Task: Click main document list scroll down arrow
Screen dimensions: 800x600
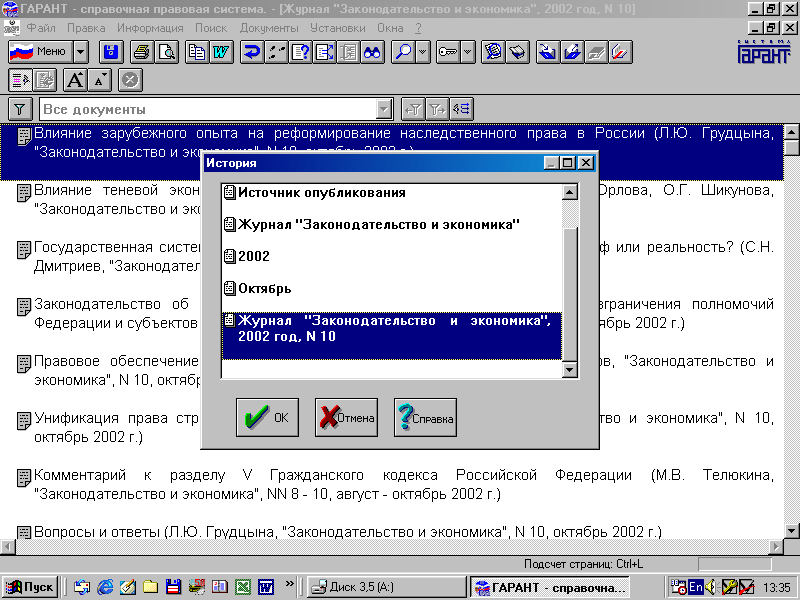Action: (x=792, y=531)
